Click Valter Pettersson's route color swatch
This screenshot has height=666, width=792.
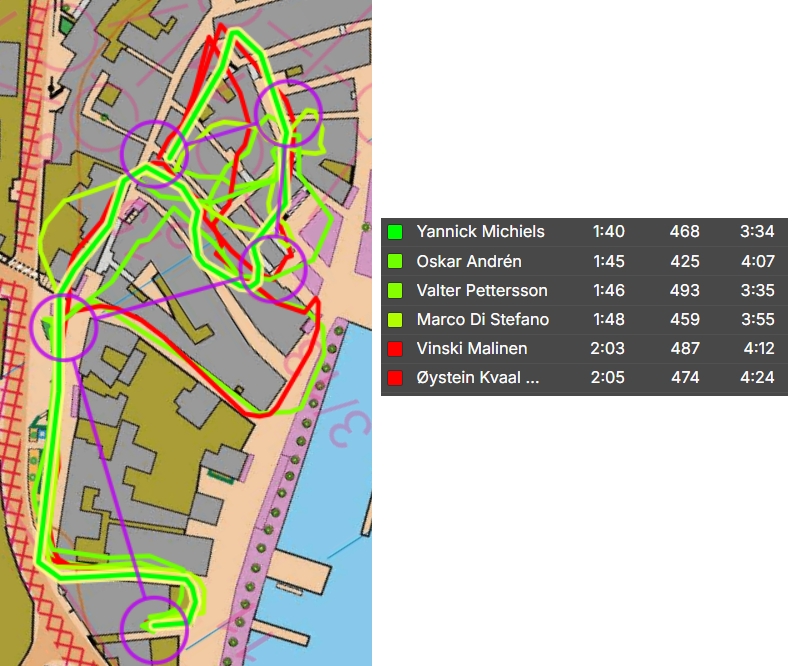pos(395,291)
